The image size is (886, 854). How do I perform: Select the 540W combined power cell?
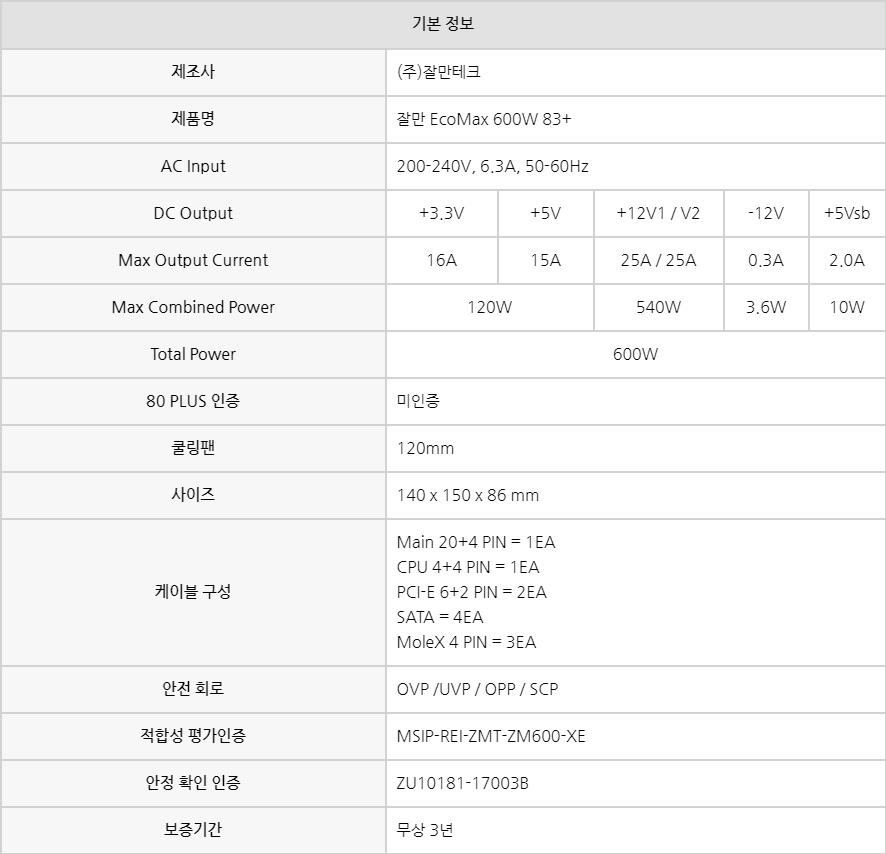658,307
